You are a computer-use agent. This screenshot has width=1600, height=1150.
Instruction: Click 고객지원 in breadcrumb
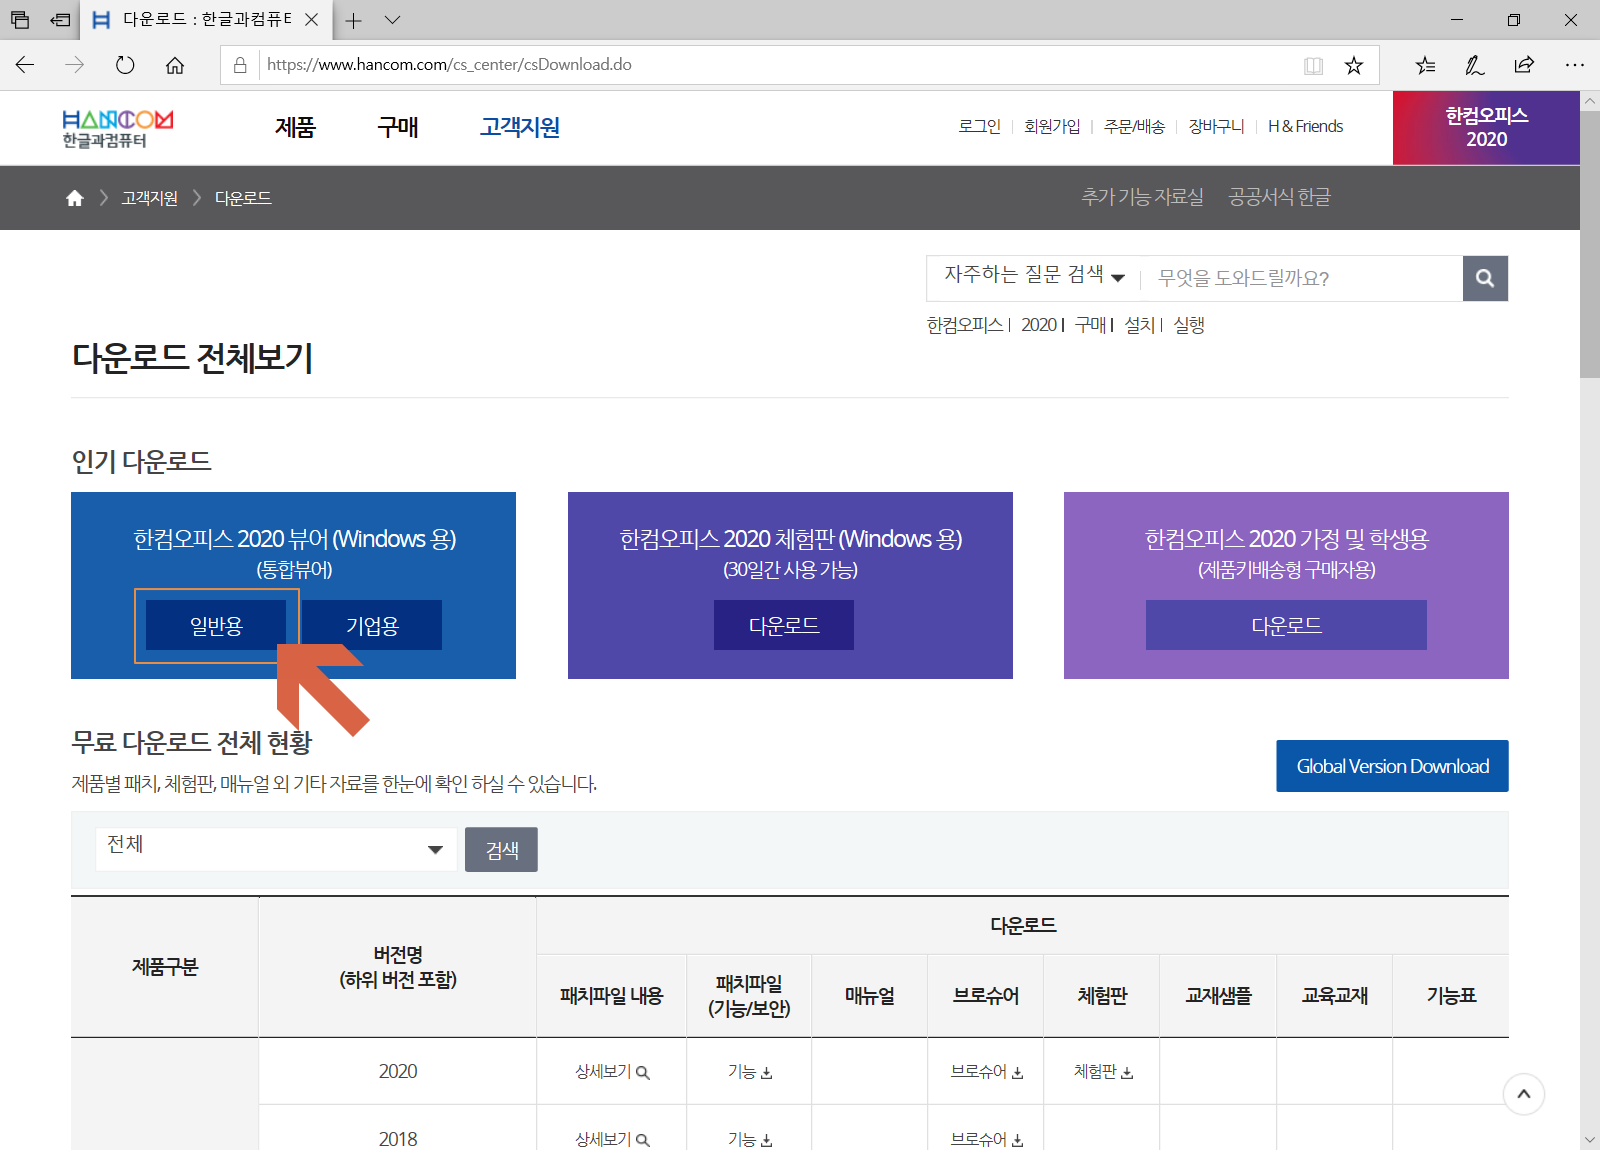pyautogui.click(x=150, y=198)
